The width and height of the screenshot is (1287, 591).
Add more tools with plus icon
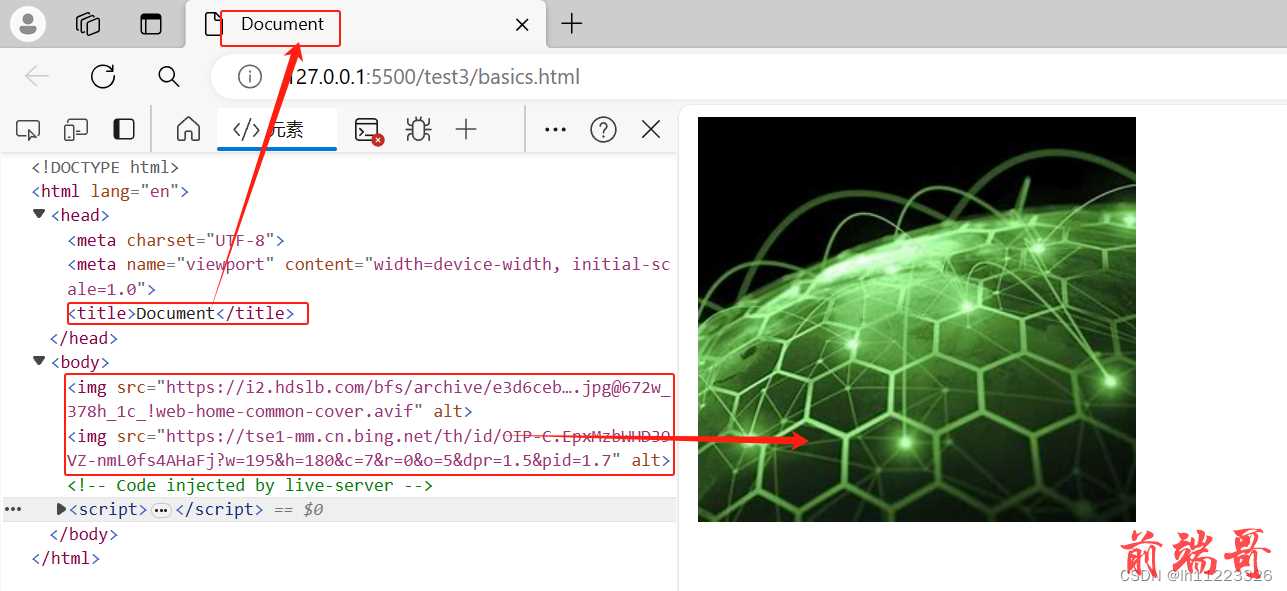coord(466,129)
